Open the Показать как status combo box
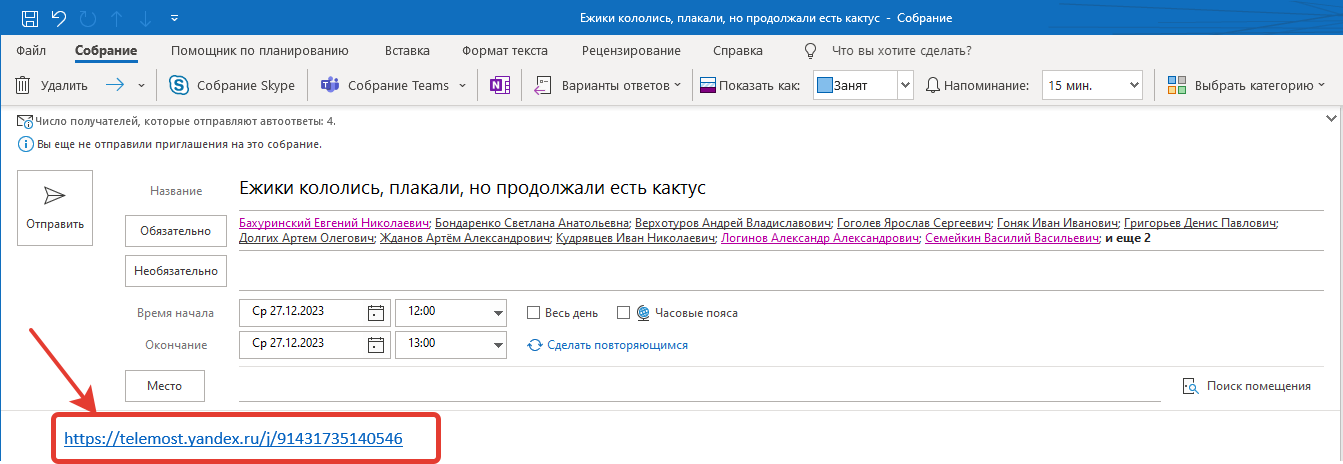The height and width of the screenshot is (464, 1343). click(863, 85)
